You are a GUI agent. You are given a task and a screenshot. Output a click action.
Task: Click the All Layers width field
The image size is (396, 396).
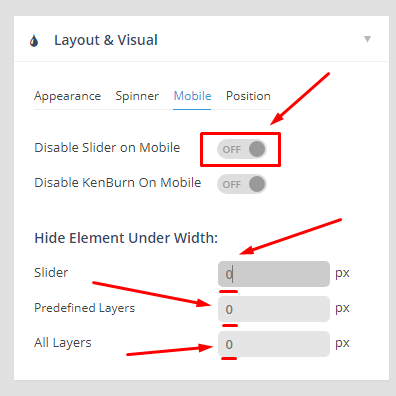click(274, 344)
